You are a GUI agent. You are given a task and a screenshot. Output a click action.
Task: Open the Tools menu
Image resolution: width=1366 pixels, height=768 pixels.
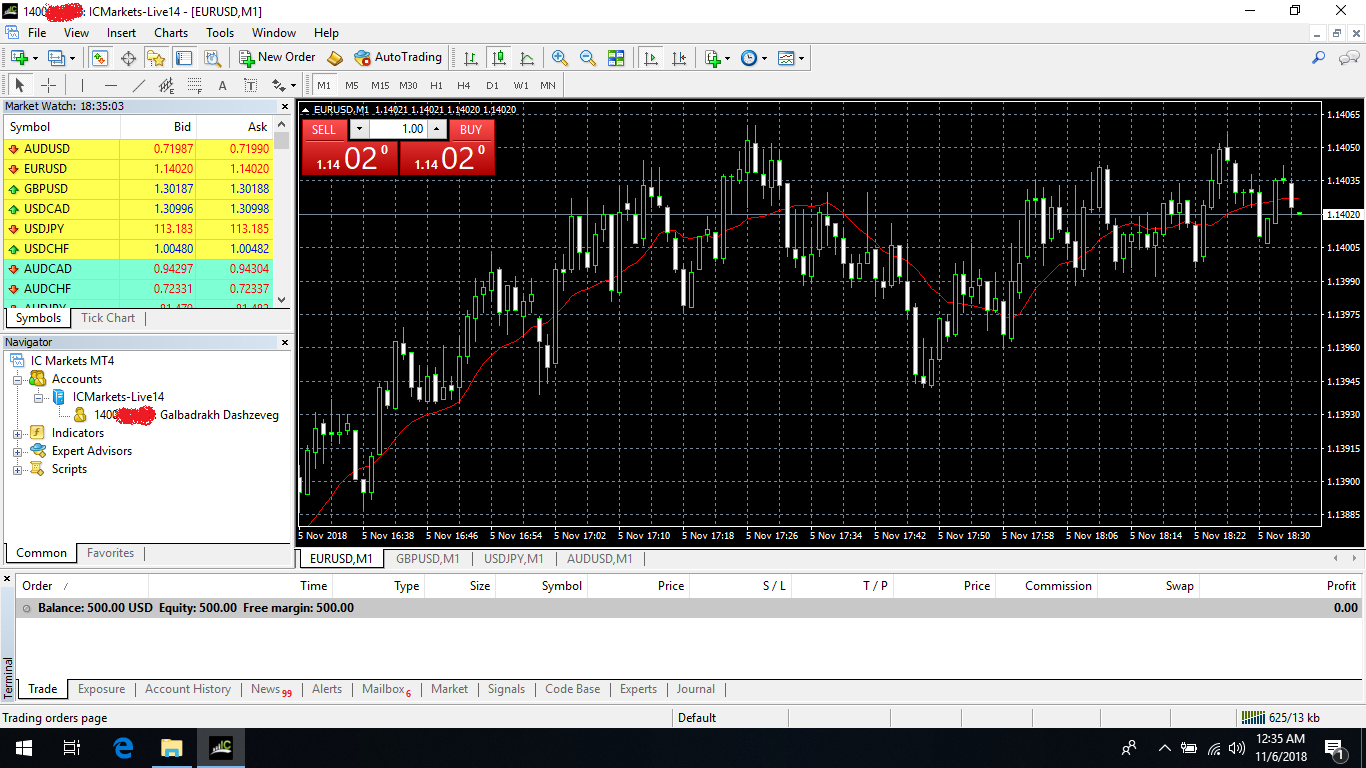[220, 33]
